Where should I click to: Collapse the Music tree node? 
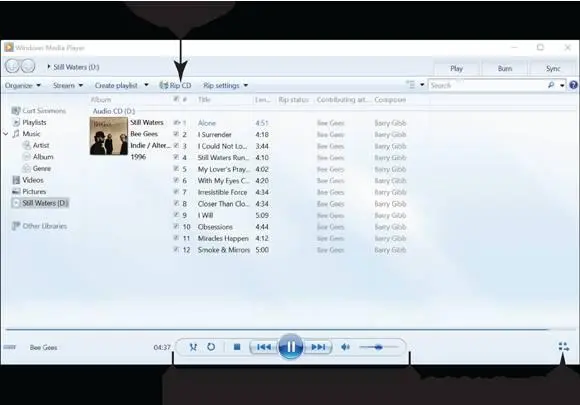(x=6, y=134)
